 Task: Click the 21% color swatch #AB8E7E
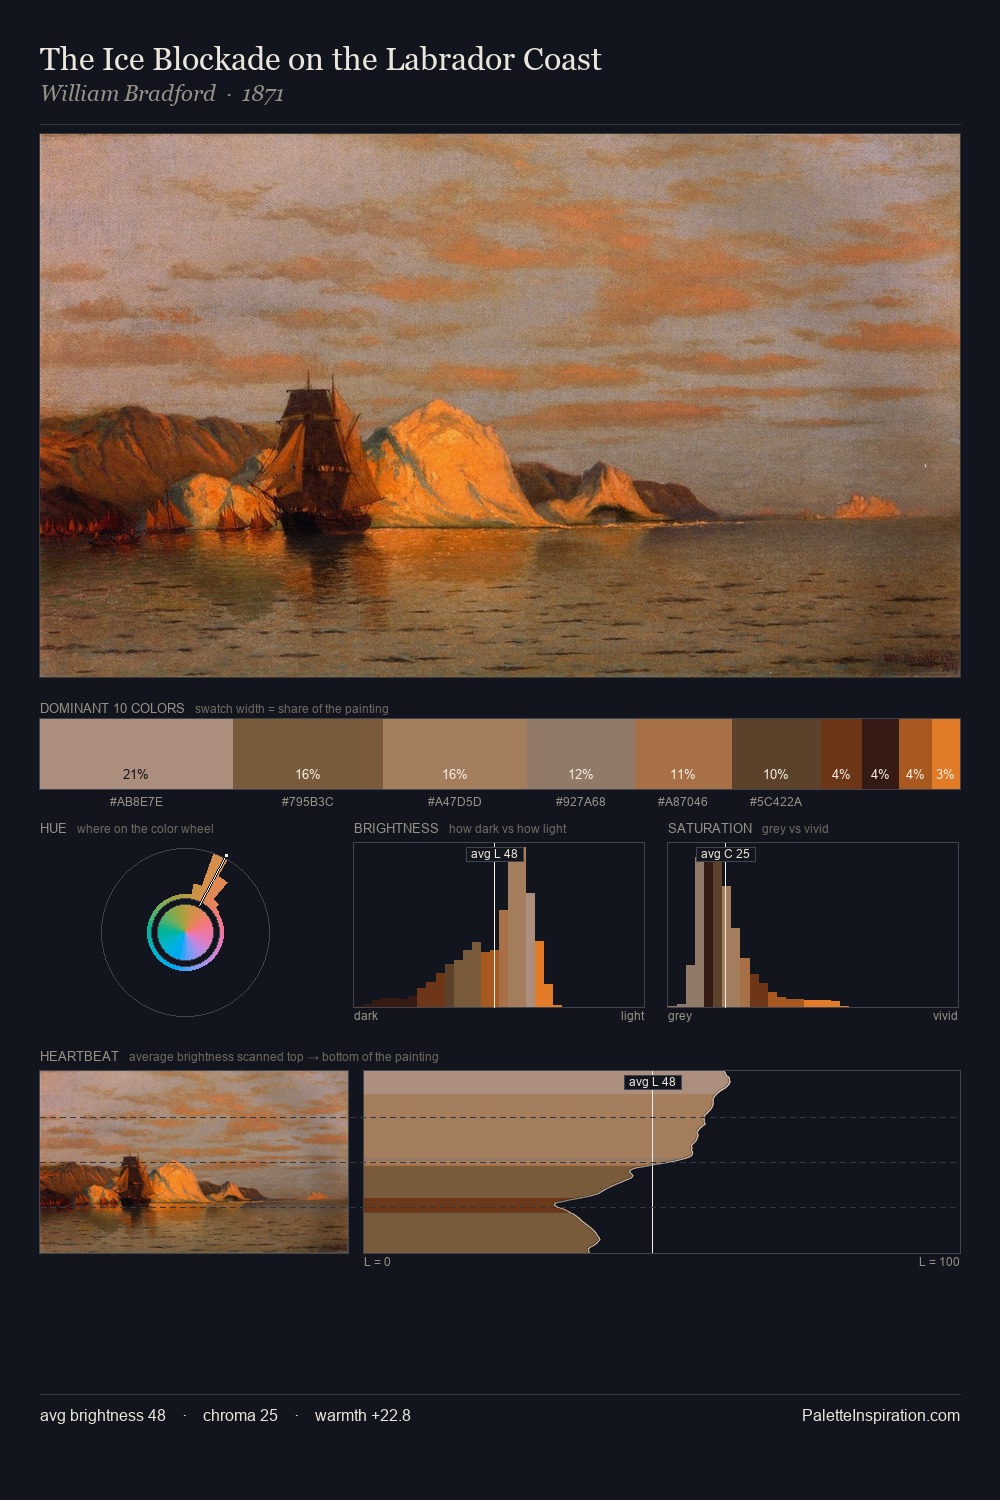click(136, 754)
